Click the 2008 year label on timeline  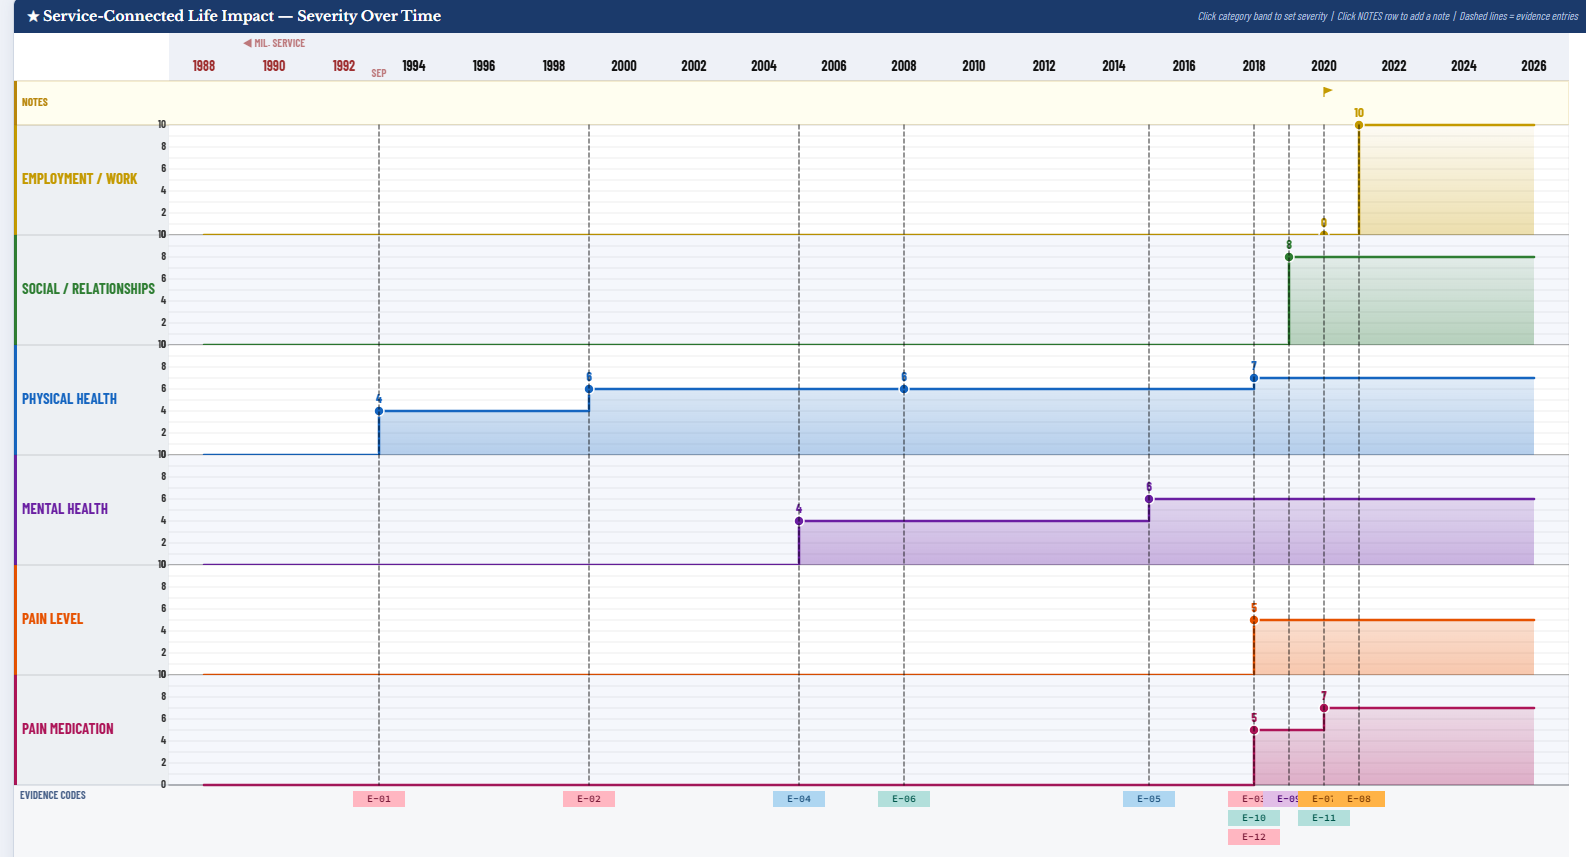tap(904, 66)
